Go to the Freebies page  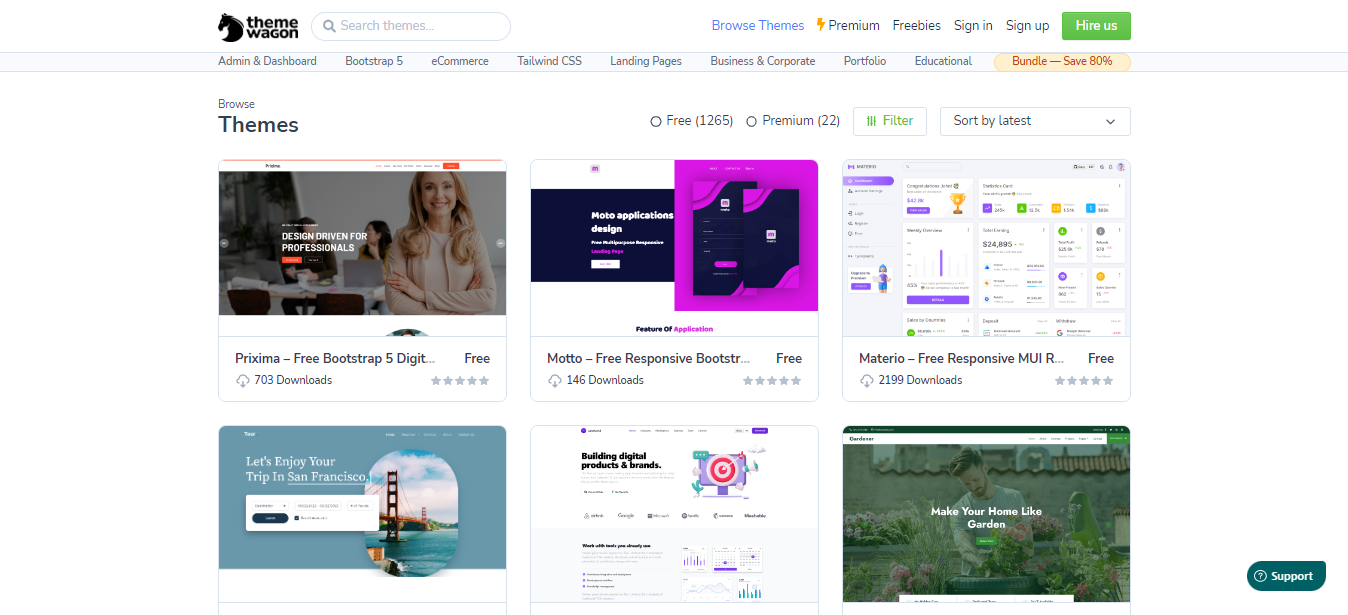(916, 26)
